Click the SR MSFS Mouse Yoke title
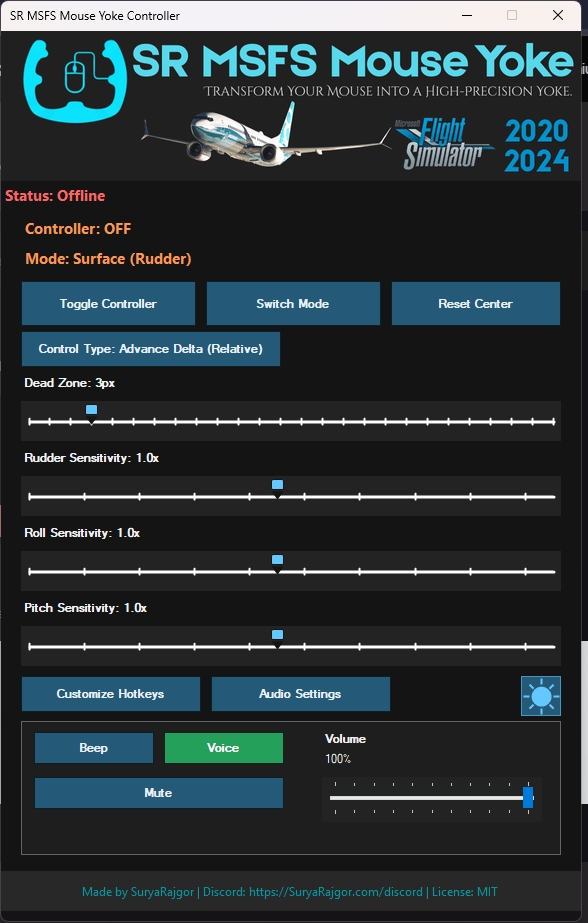Image resolution: width=588 pixels, height=923 pixels. (353, 61)
